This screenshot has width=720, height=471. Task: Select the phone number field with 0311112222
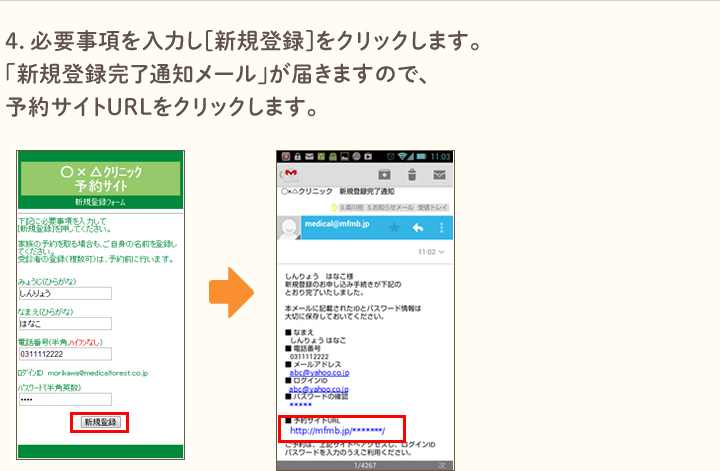coord(64,353)
